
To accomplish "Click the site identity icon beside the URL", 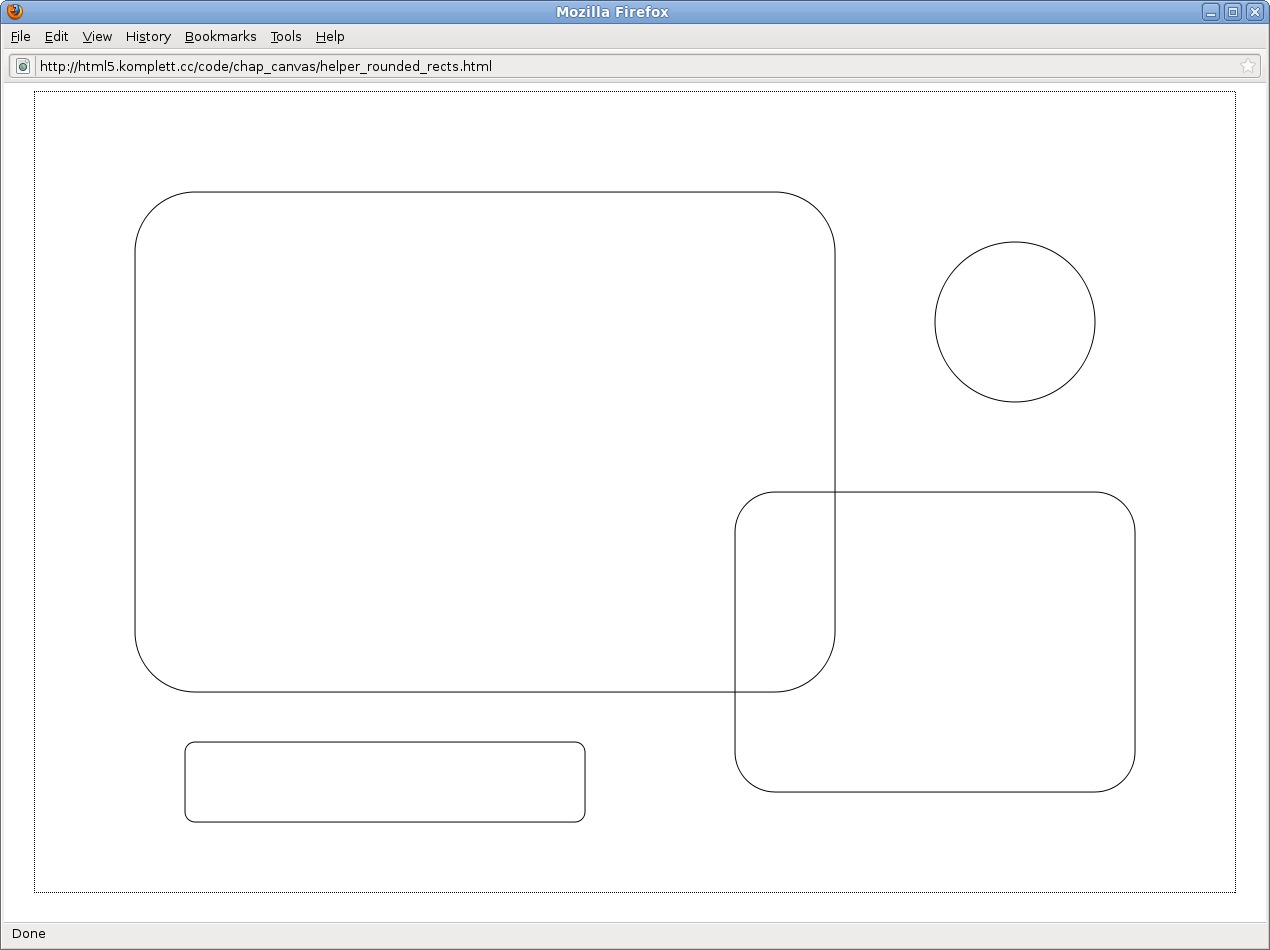I will [x=23, y=66].
